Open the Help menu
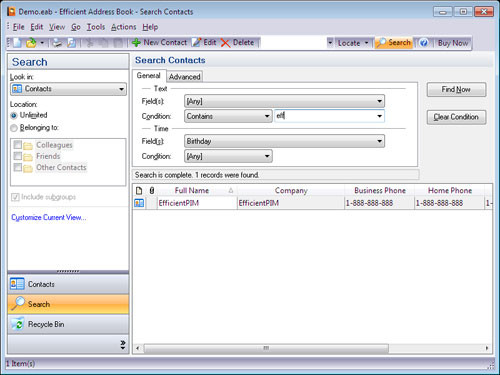Image resolution: width=500 pixels, height=375 pixels. [x=150, y=27]
